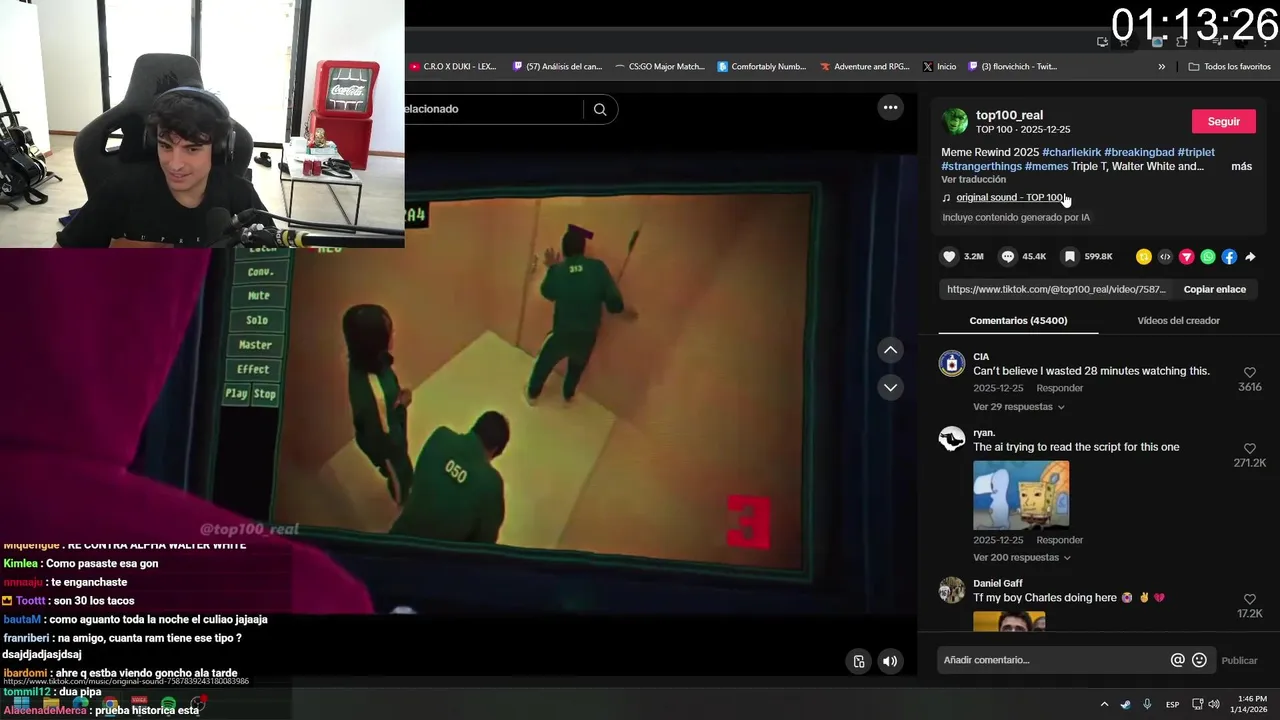Click 'Ver traducción' link

click(x=973, y=180)
